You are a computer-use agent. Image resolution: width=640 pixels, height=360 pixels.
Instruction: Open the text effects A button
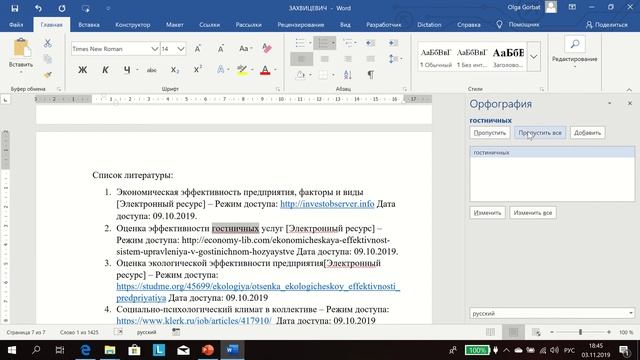click(220, 70)
